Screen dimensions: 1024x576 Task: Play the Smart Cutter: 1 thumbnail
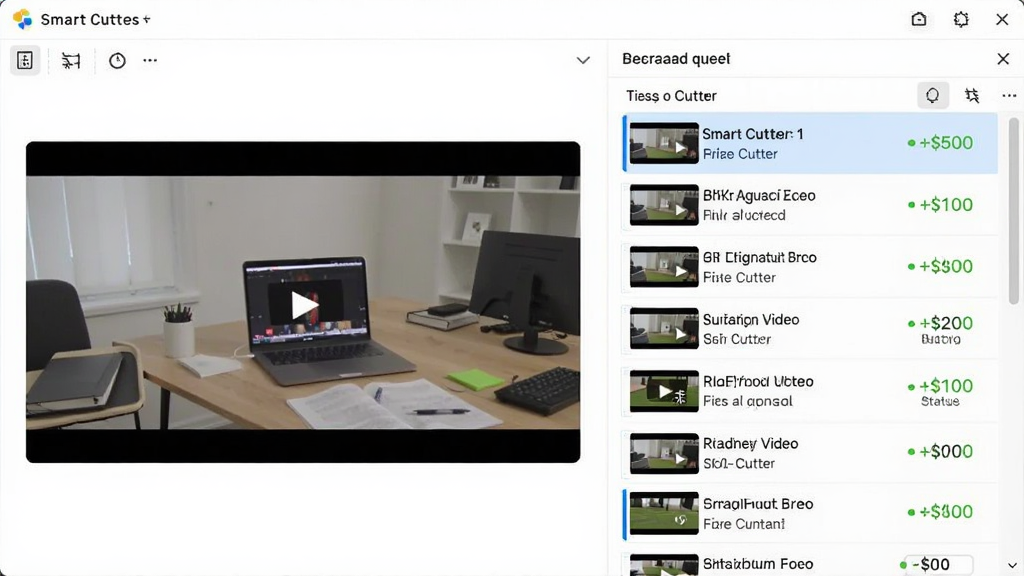click(x=664, y=143)
